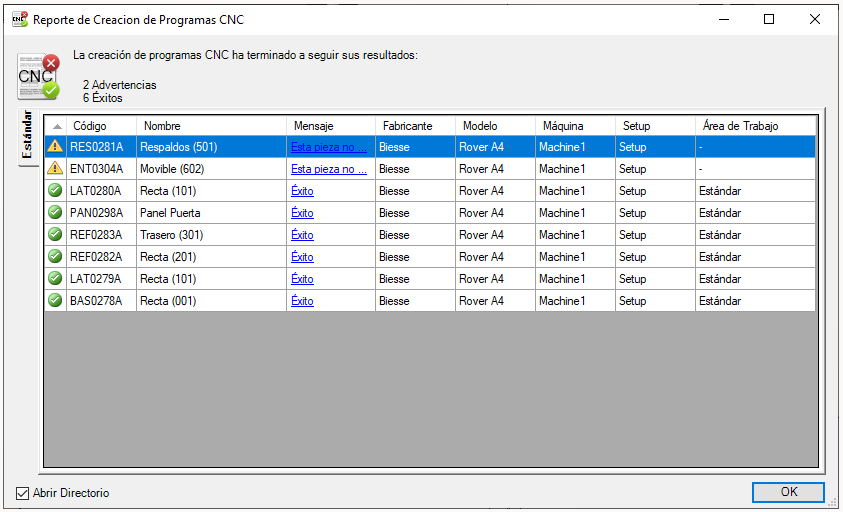Sort by Área de Trabajo column header
The height and width of the screenshot is (512, 843).
pos(755,126)
